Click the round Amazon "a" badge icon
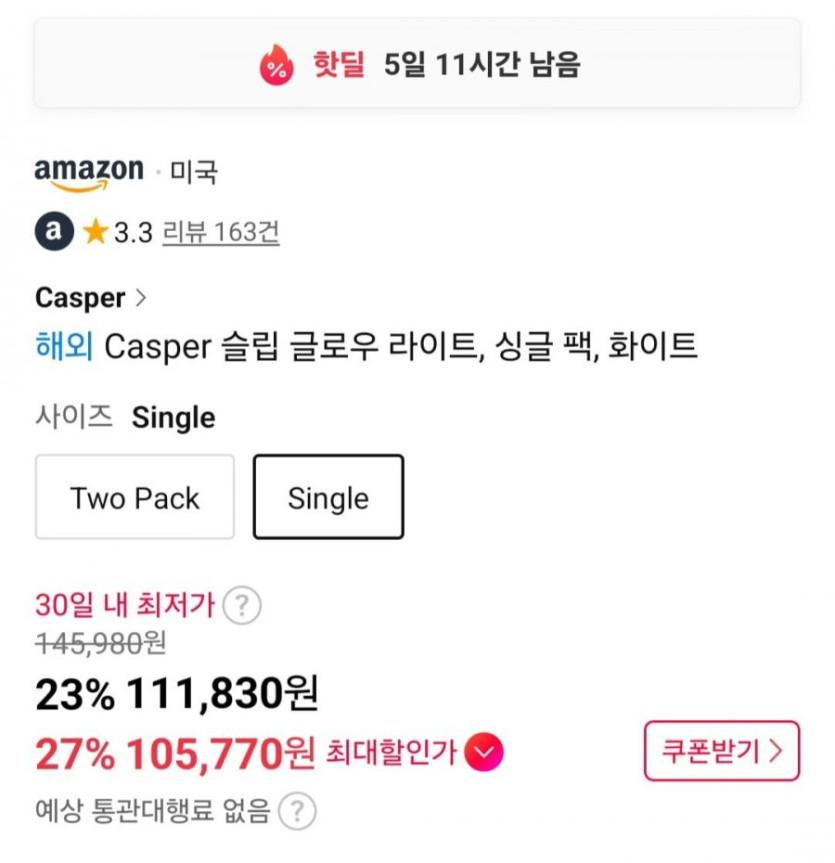The image size is (835, 863). 54,232
